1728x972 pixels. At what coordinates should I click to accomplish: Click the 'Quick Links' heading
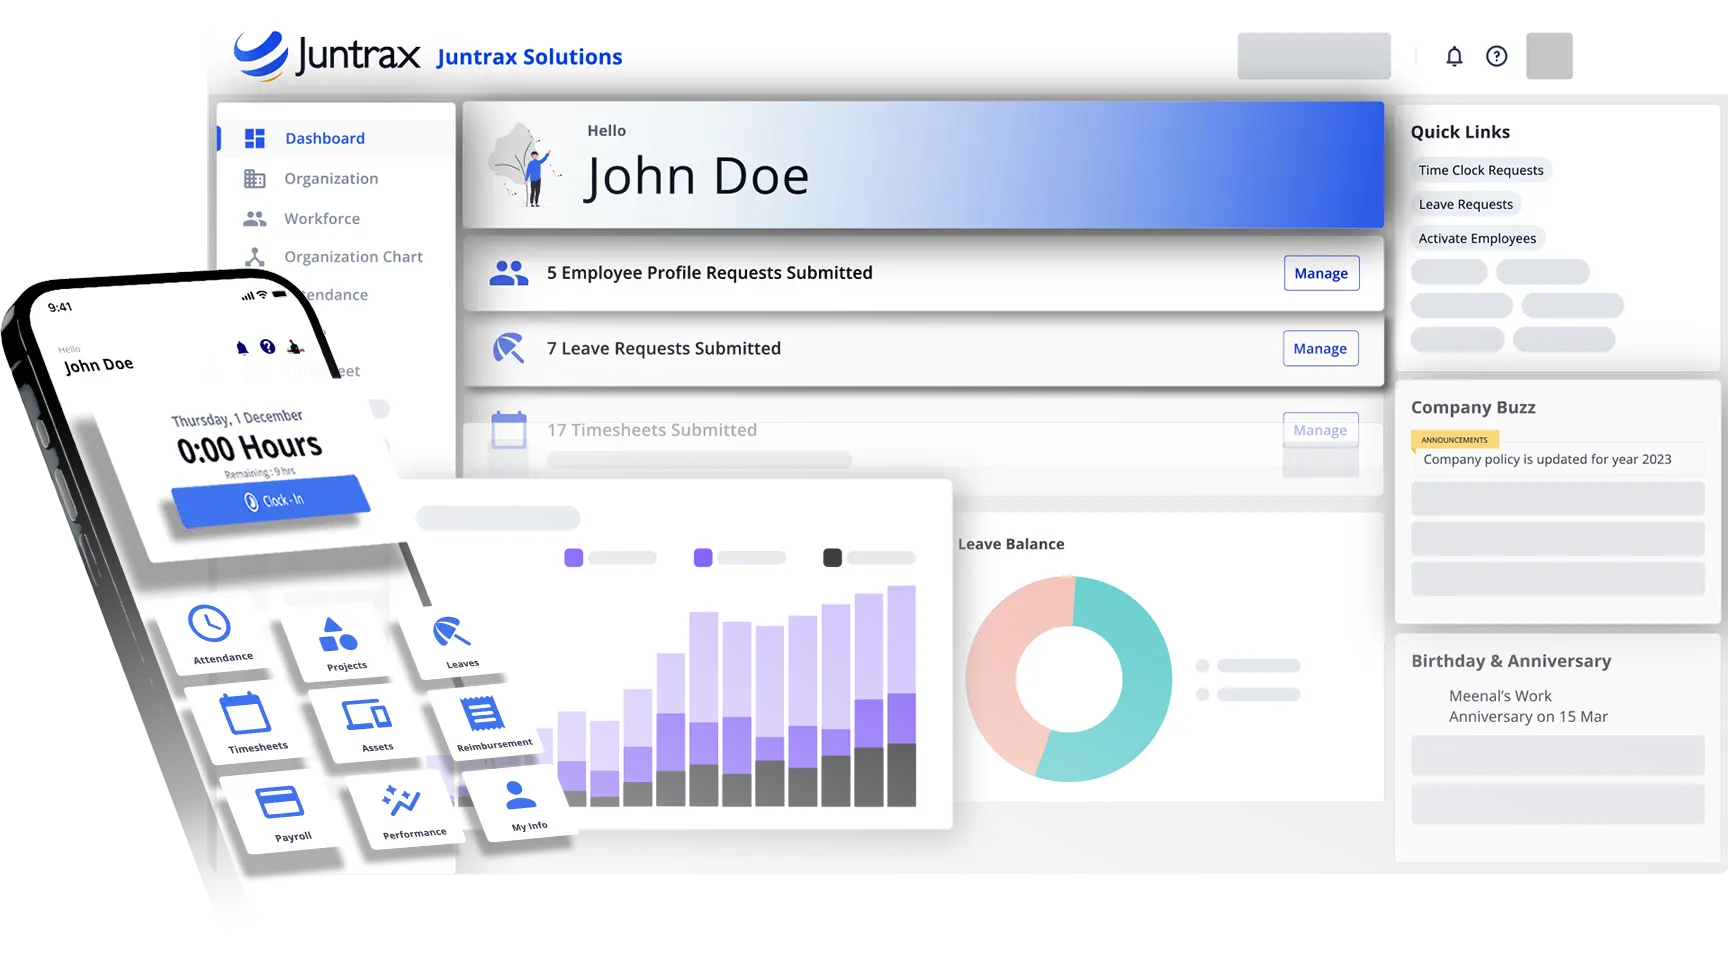tap(1460, 132)
